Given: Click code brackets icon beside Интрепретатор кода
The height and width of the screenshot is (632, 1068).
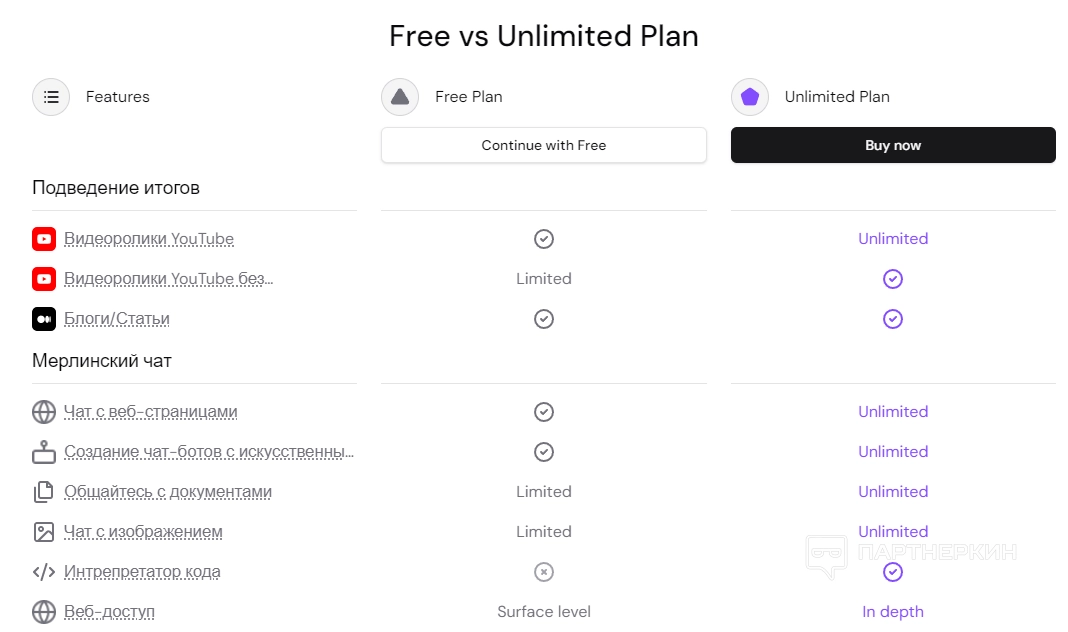Looking at the screenshot, I should coord(44,572).
